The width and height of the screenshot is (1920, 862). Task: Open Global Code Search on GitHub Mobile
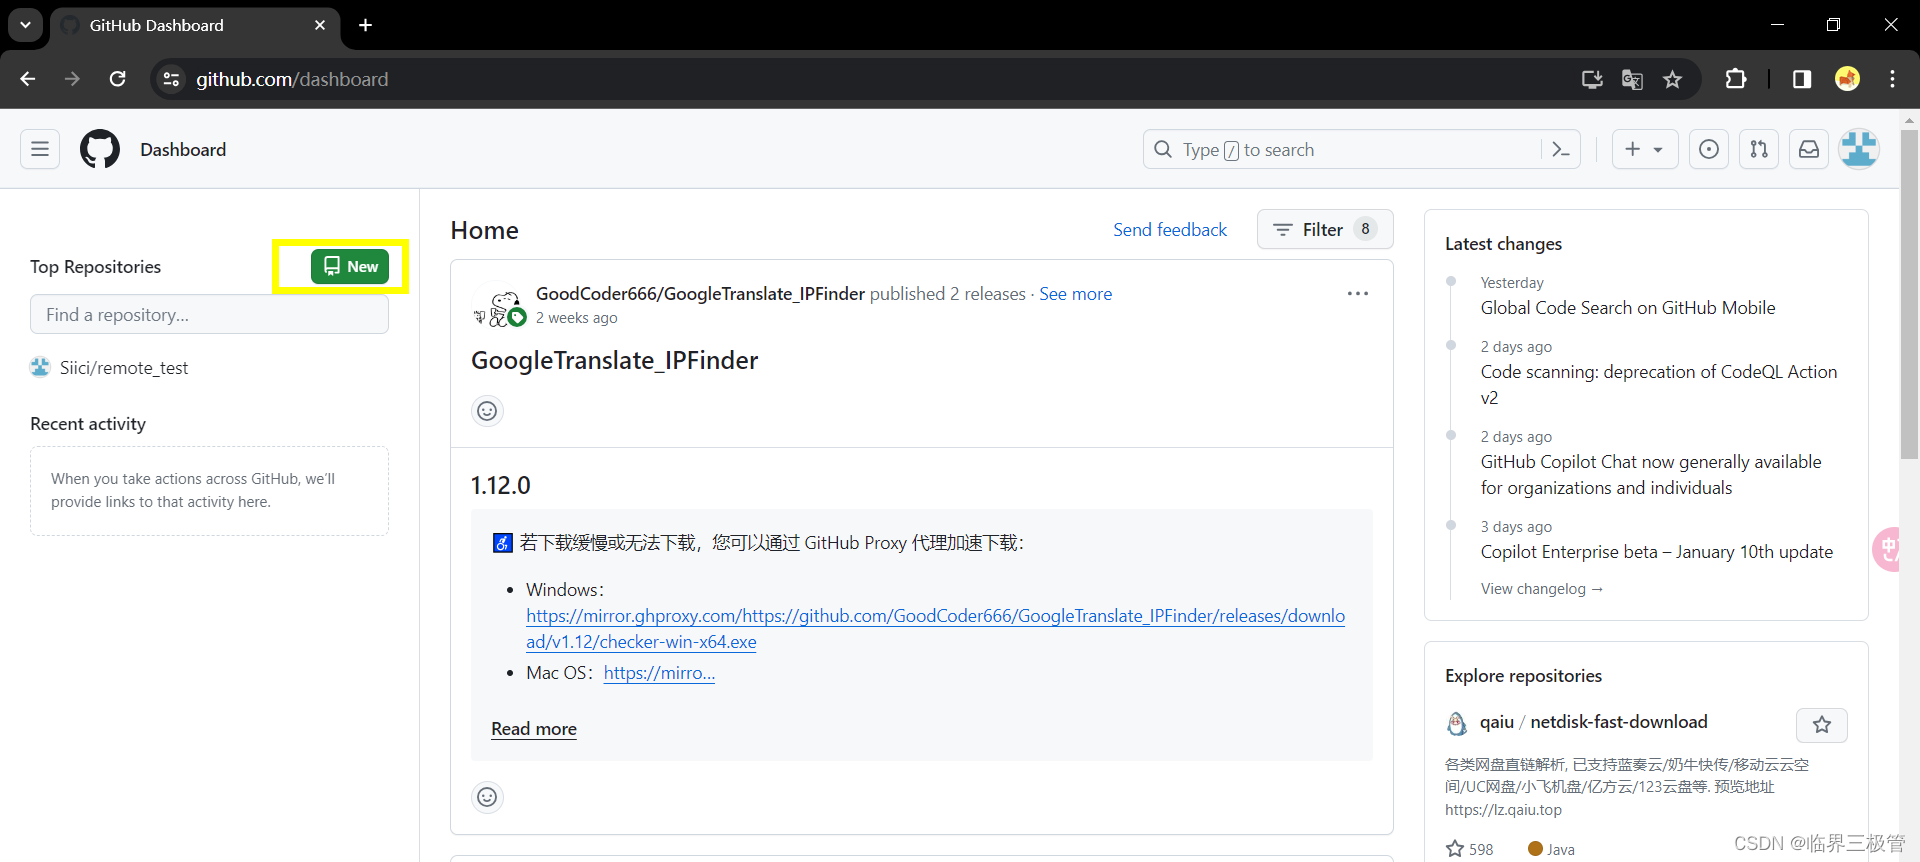click(1628, 307)
